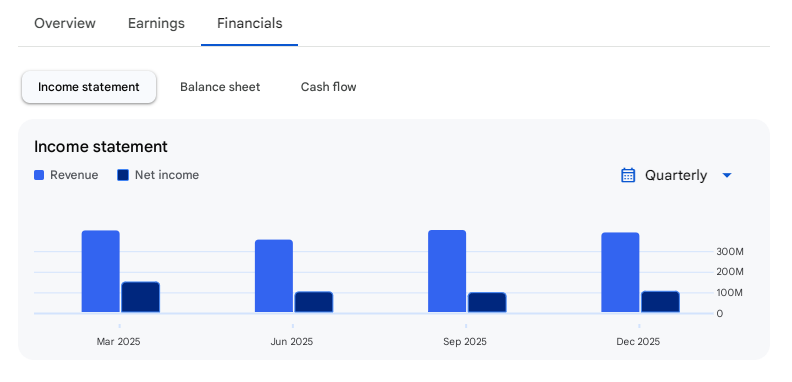Select the Financials tab
The width and height of the screenshot is (792, 382).
click(x=250, y=23)
